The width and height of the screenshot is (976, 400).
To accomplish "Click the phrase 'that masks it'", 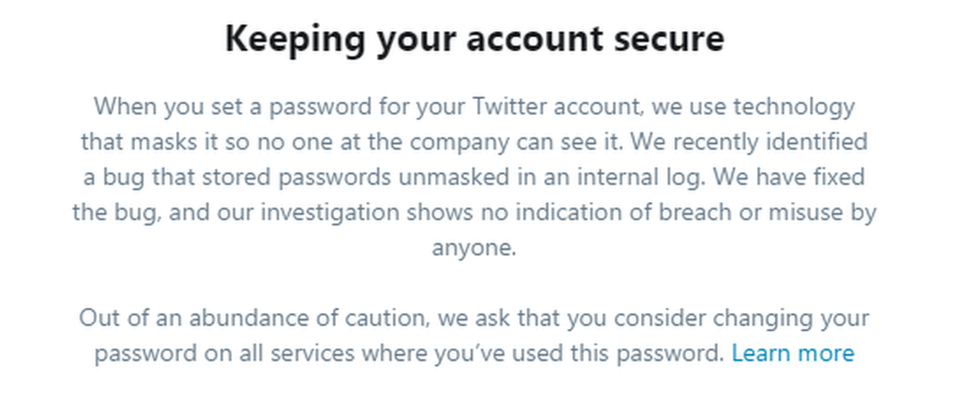I will tap(149, 142).
